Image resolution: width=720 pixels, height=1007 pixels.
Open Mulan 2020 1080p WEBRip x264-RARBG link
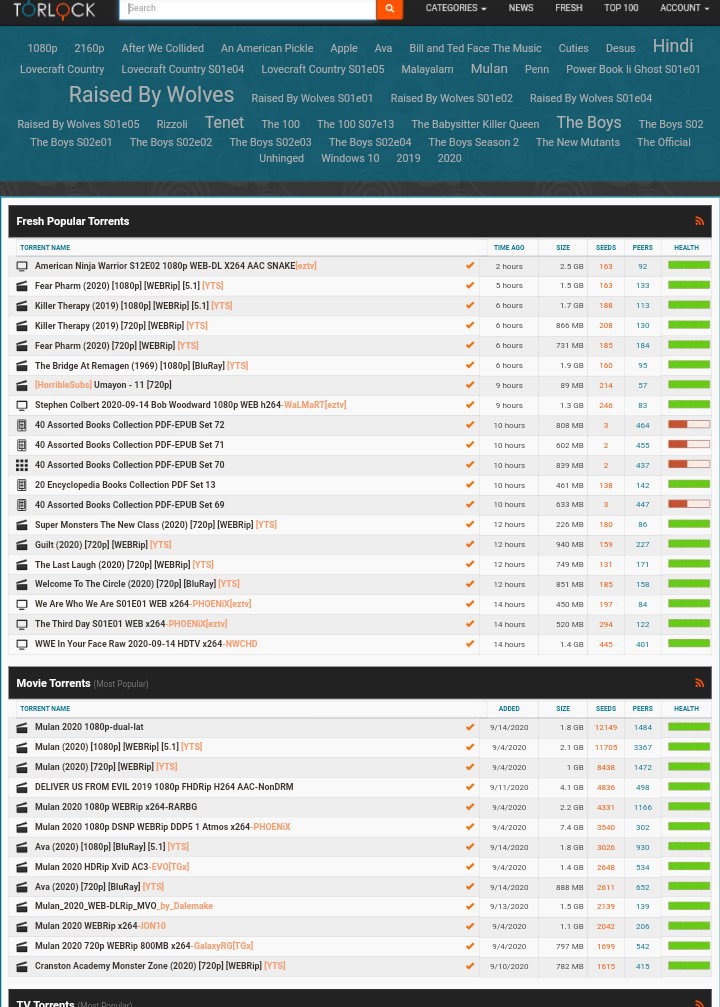pyautogui.click(x=116, y=807)
